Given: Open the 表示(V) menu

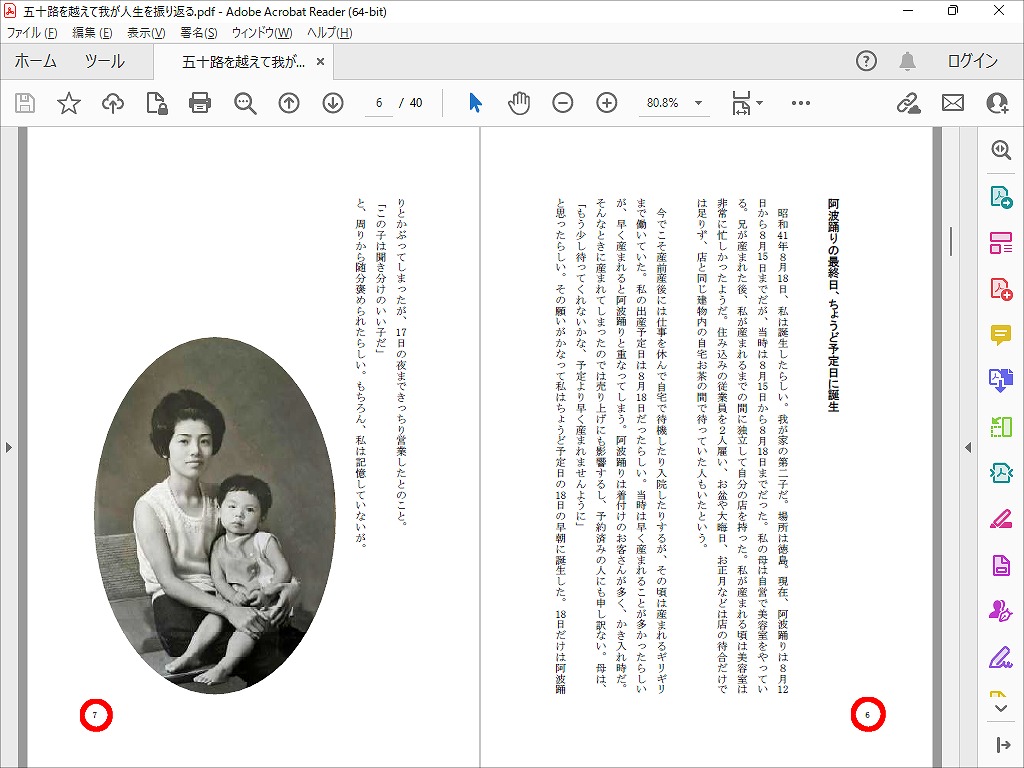Looking at the screenshot, I should (x=146, y=33).
